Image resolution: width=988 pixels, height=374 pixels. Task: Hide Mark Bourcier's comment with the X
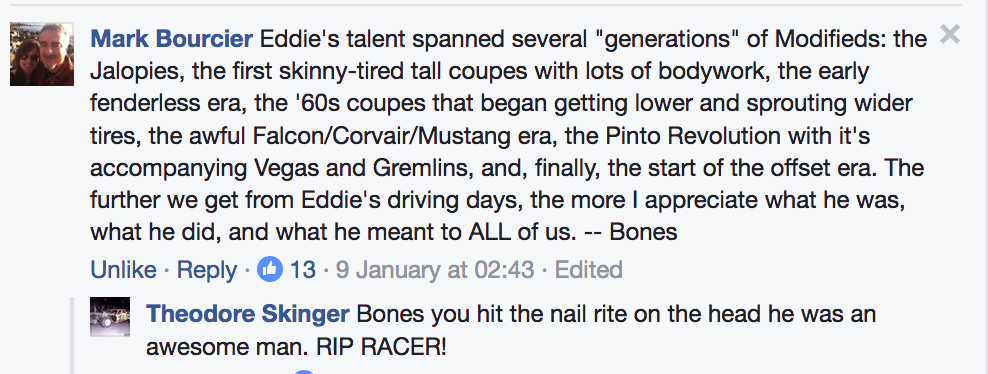[x=950, y=35]
